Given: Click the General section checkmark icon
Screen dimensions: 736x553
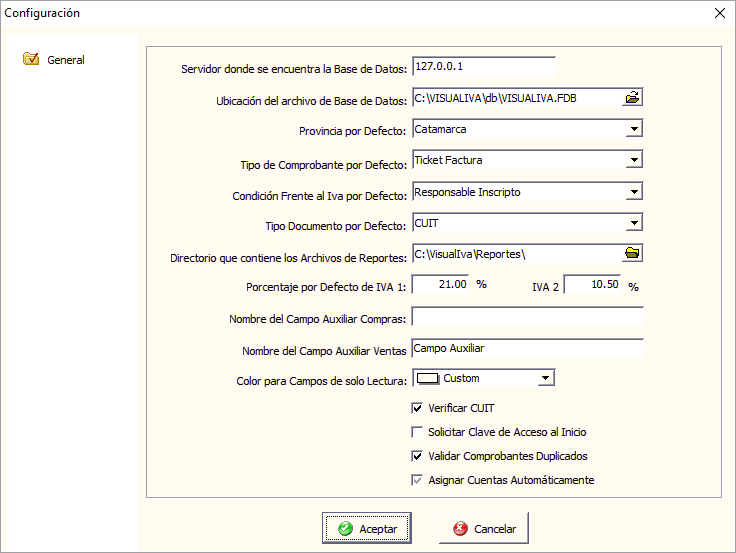Looking at the screenshot, I should pos(31,60).
